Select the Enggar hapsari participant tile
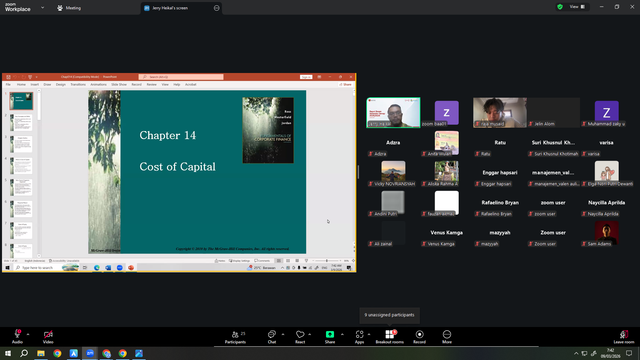The image size is (640, 360). [500, 173]
